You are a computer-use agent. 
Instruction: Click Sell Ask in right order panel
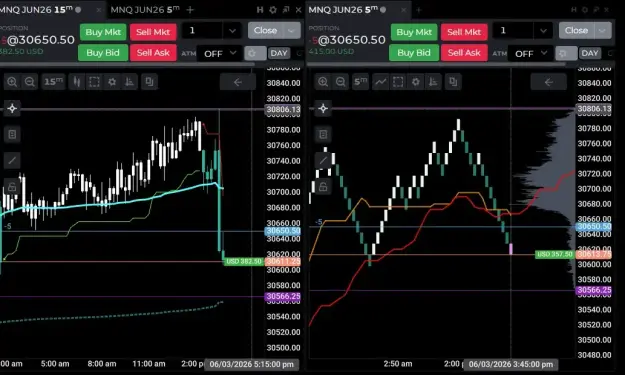[x=464, y=53]
